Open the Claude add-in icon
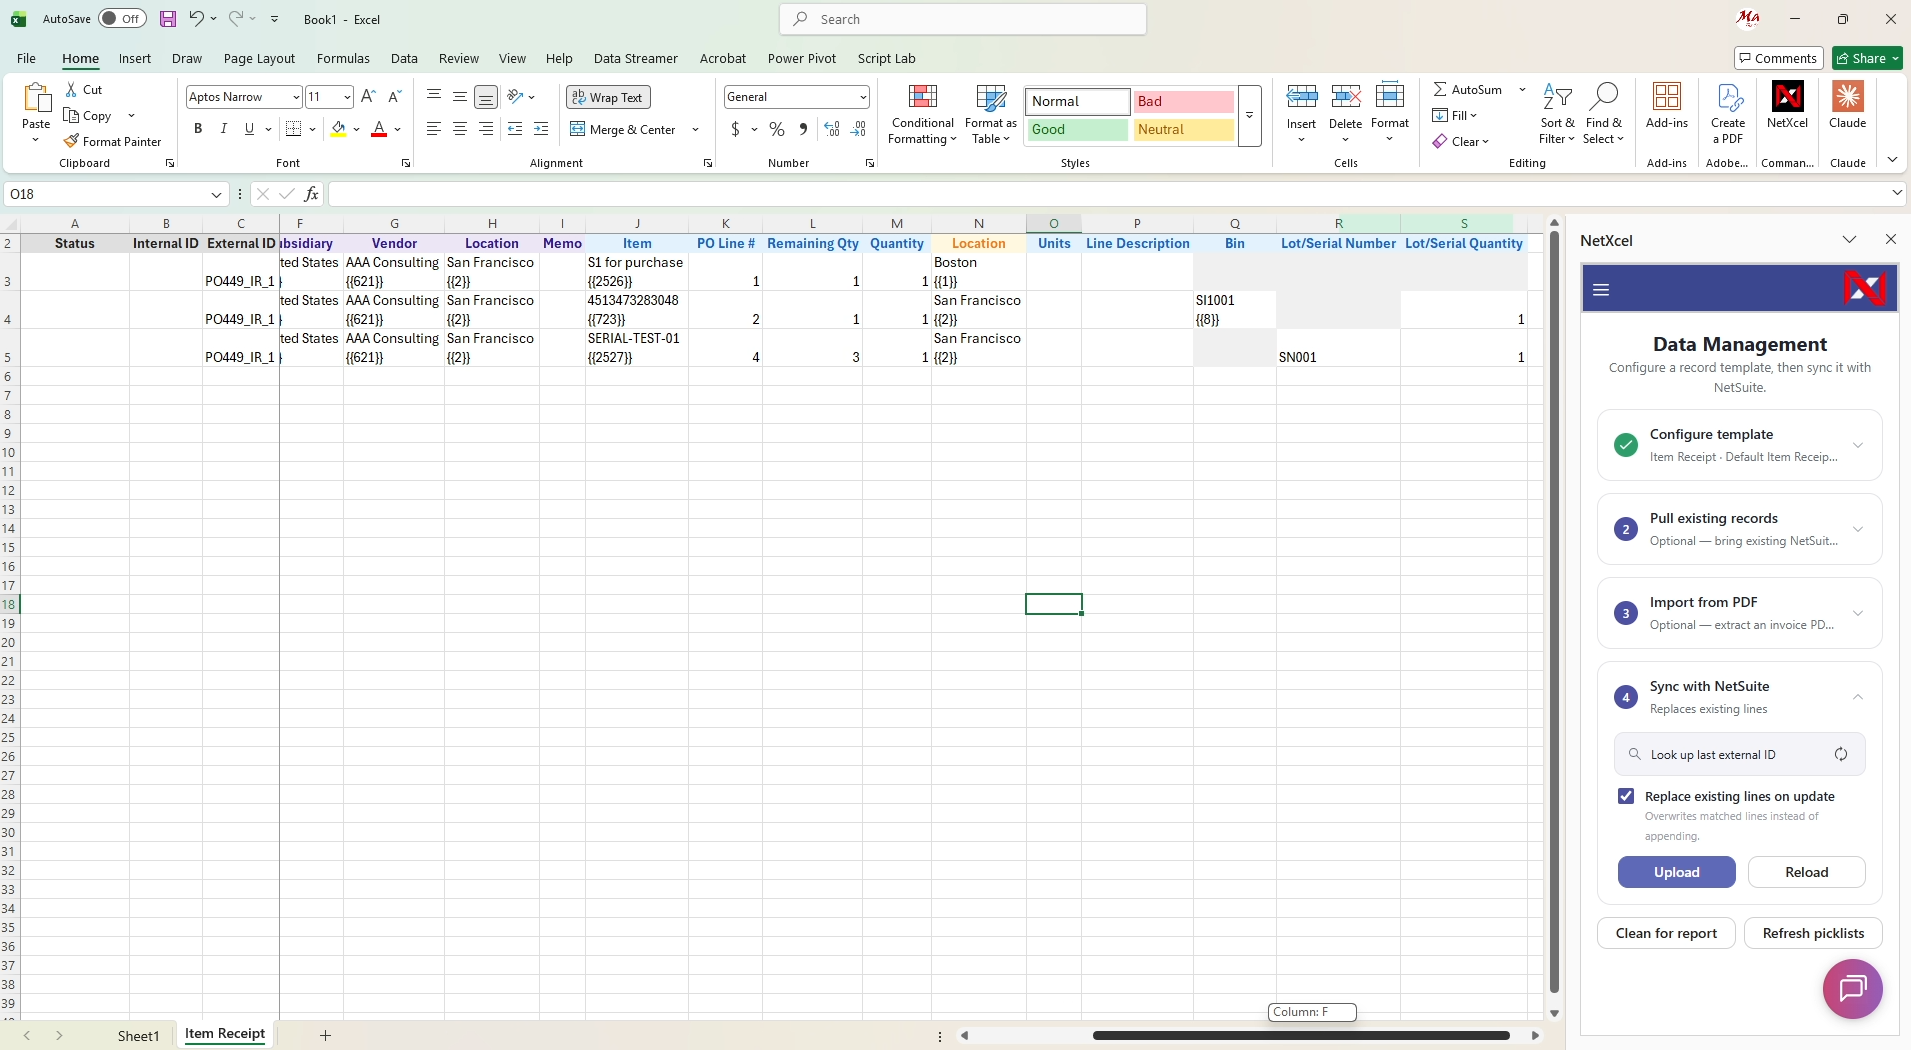This screenshot has width=1911, height=1050. coord(1848,106)
